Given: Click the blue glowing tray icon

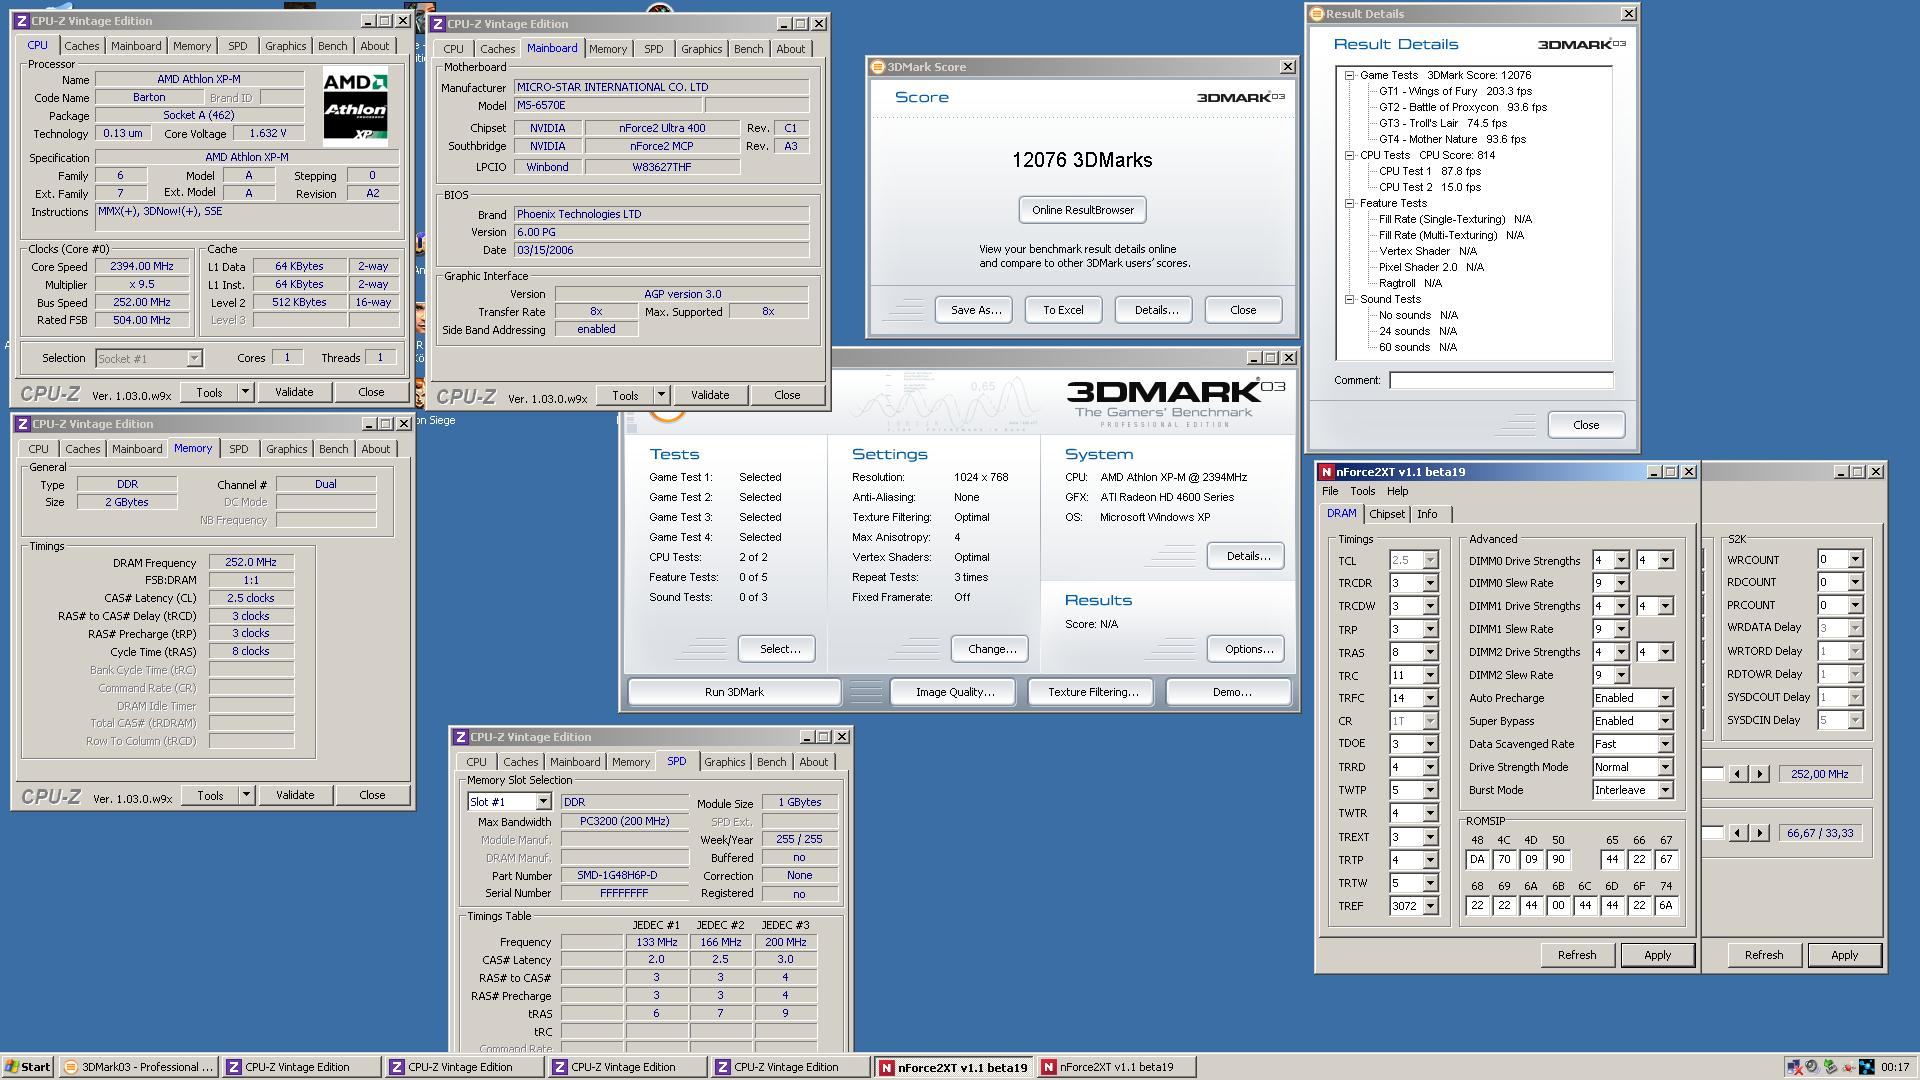Looking at the screenshot, I should click(x=1866, y=1067).
